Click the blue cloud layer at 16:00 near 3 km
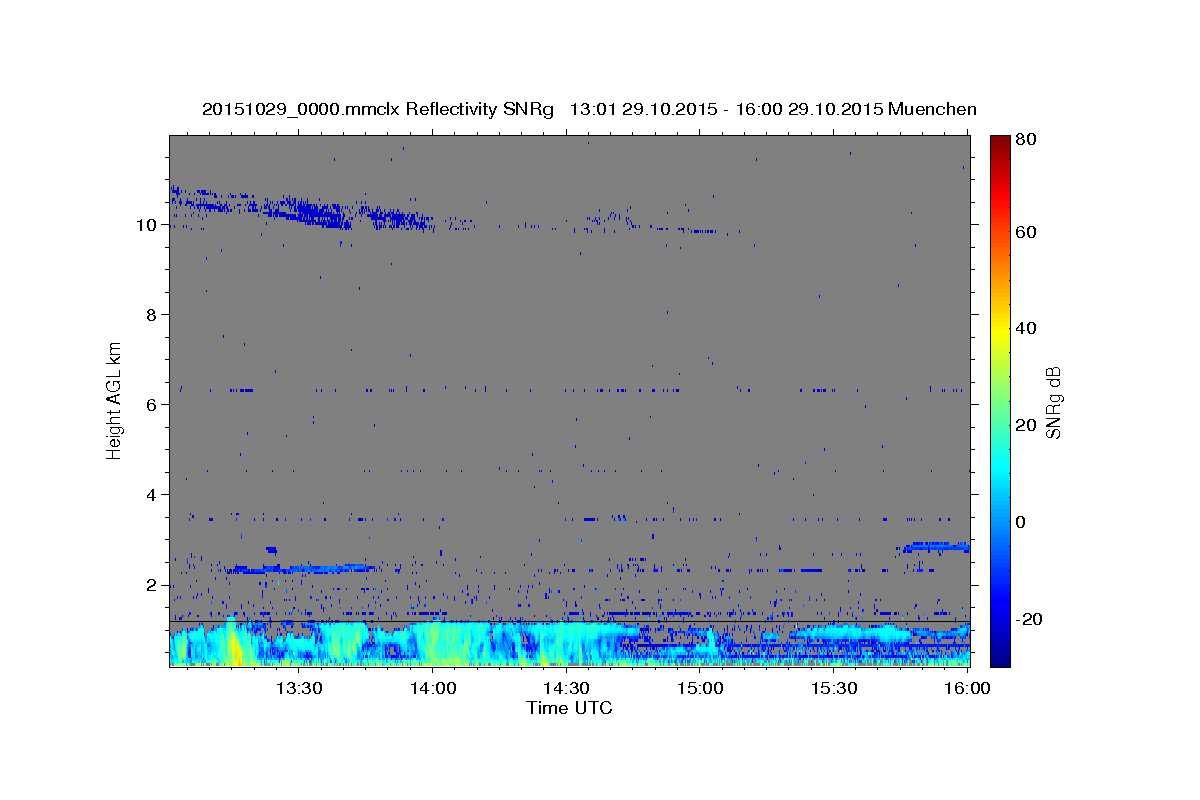Viewport: 1200px width, 800px height. pyautogui.click(x=935, y=547)
